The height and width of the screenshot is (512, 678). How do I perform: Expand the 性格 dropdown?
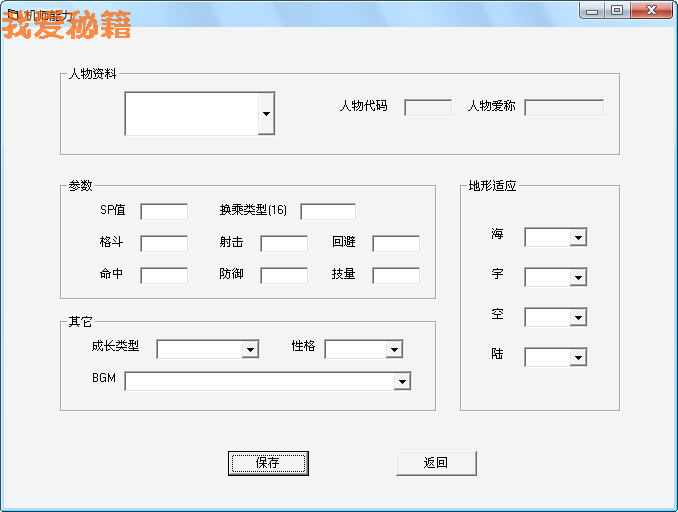[x=394, y=349]
